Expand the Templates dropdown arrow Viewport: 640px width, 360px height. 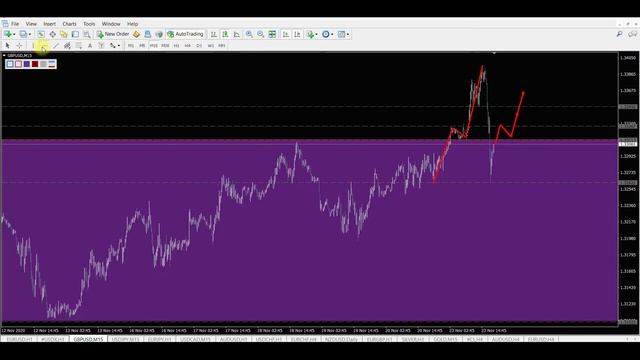(348, 34)
